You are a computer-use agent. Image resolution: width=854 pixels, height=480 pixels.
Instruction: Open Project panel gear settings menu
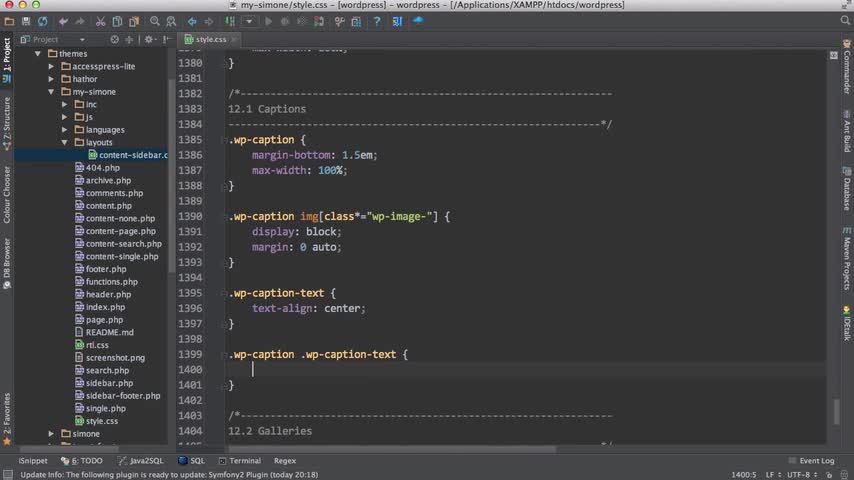[x=149, y=39]
